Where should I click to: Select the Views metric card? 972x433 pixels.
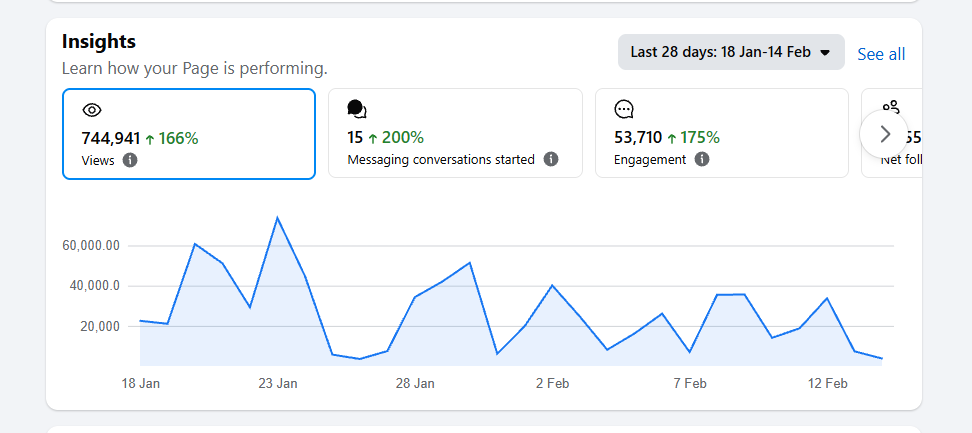coord(189,133)
